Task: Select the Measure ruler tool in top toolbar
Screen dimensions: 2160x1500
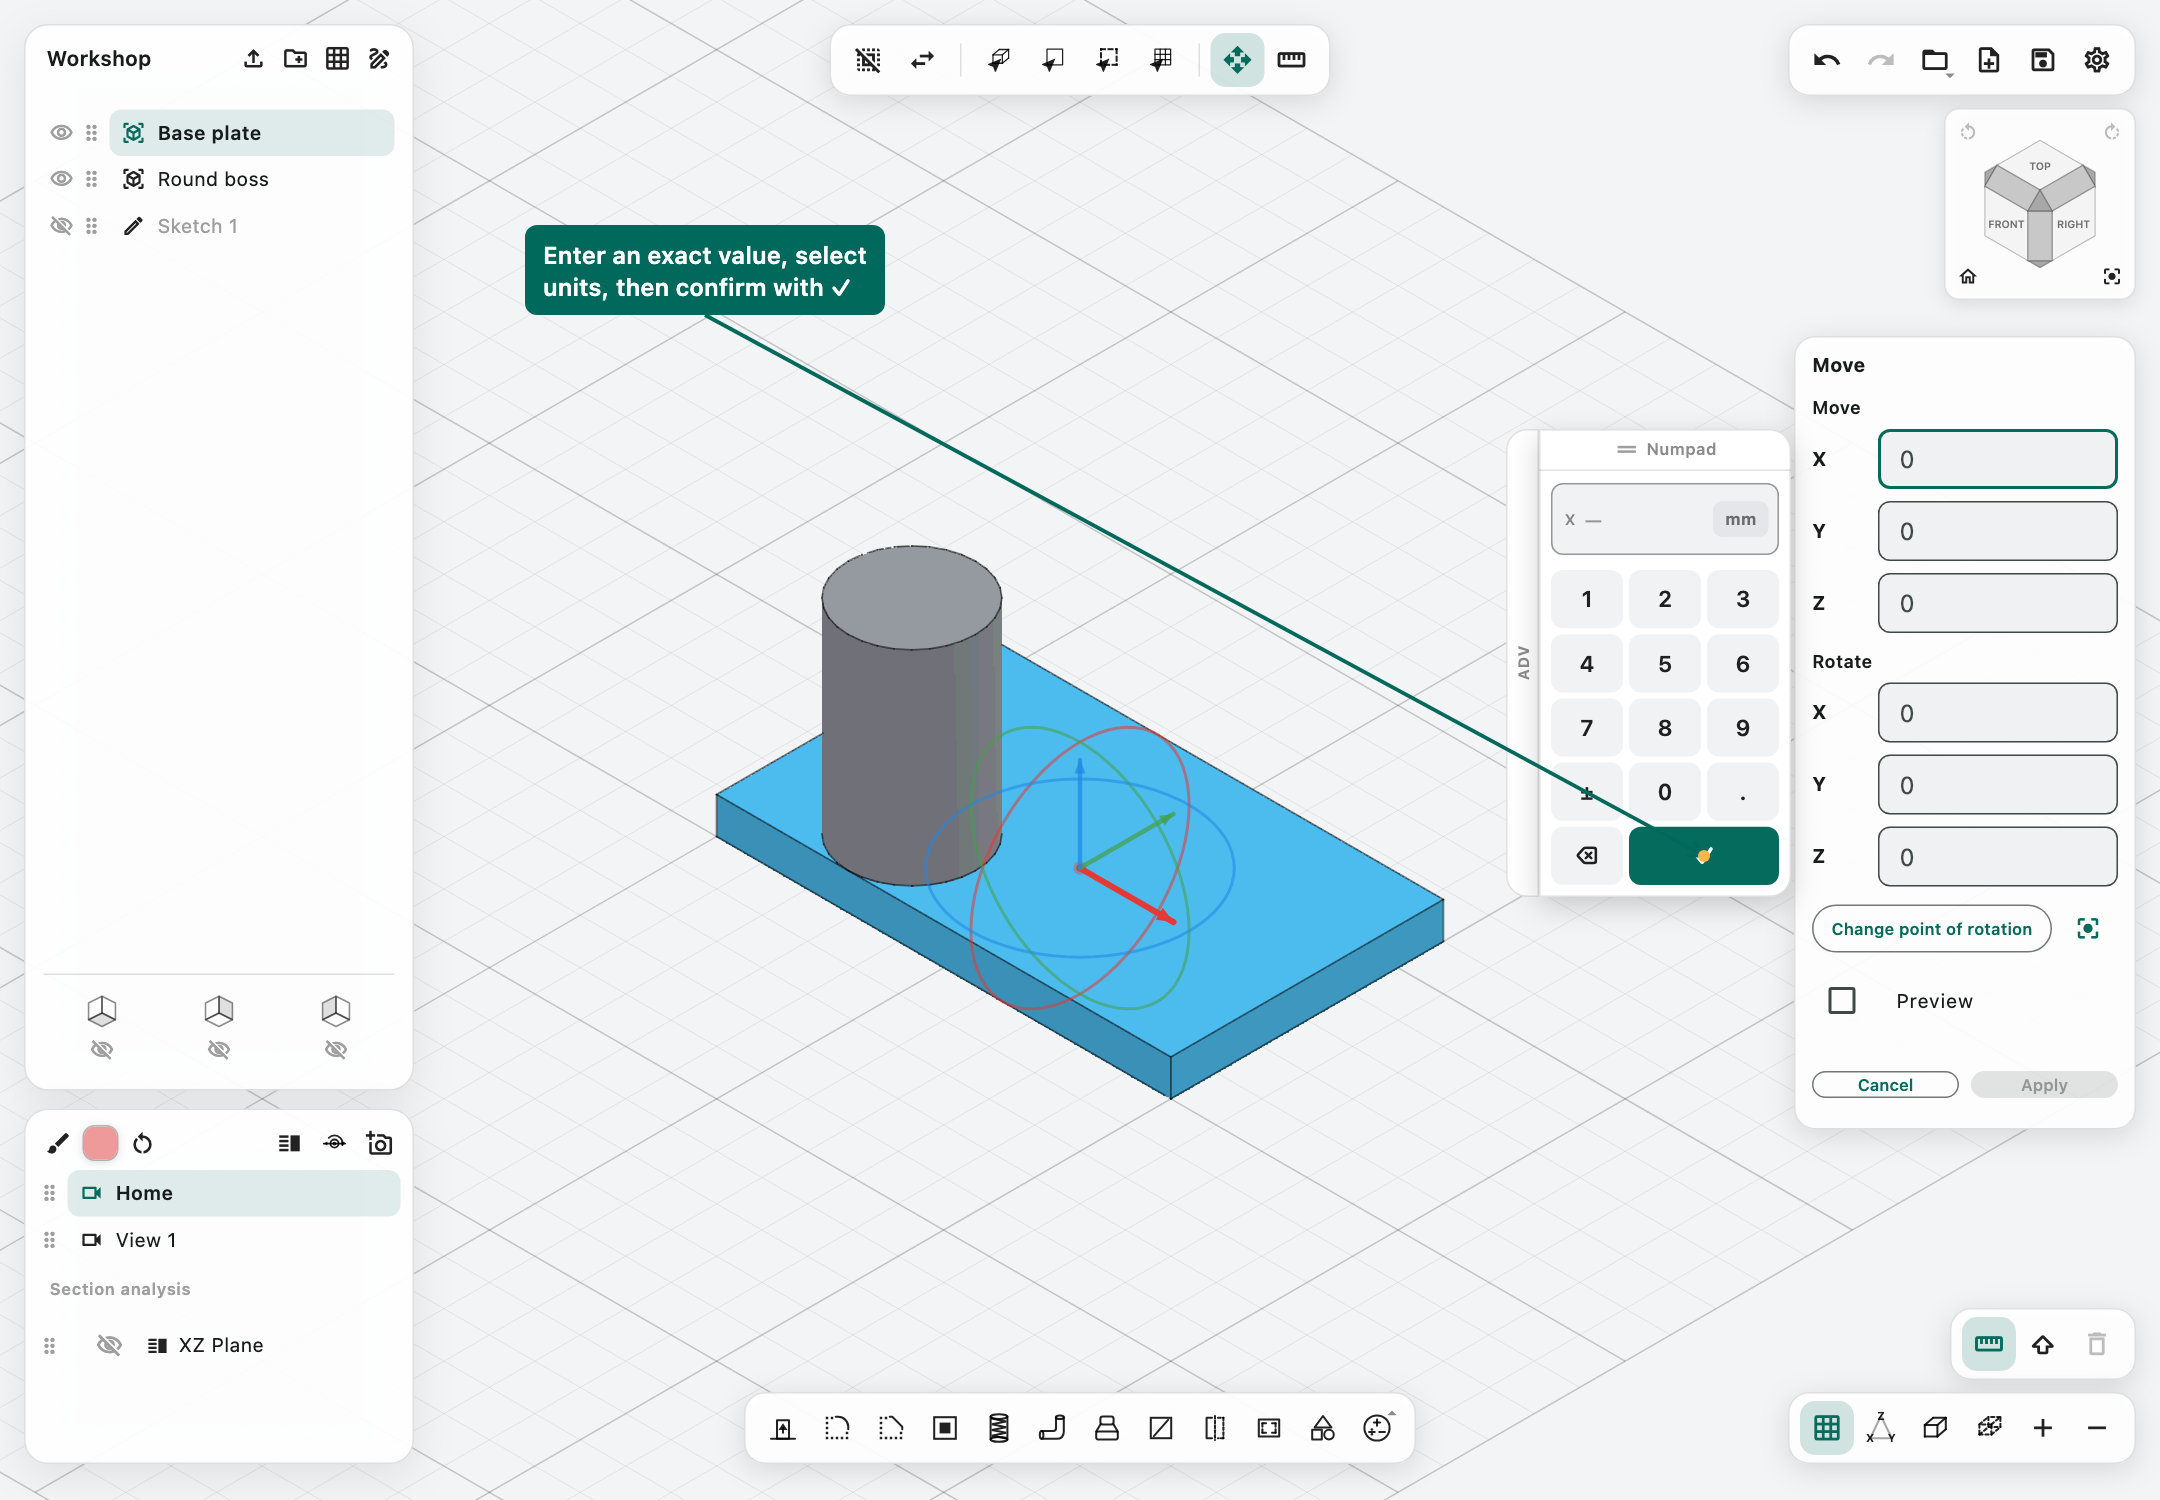Action: [1291, 60]
